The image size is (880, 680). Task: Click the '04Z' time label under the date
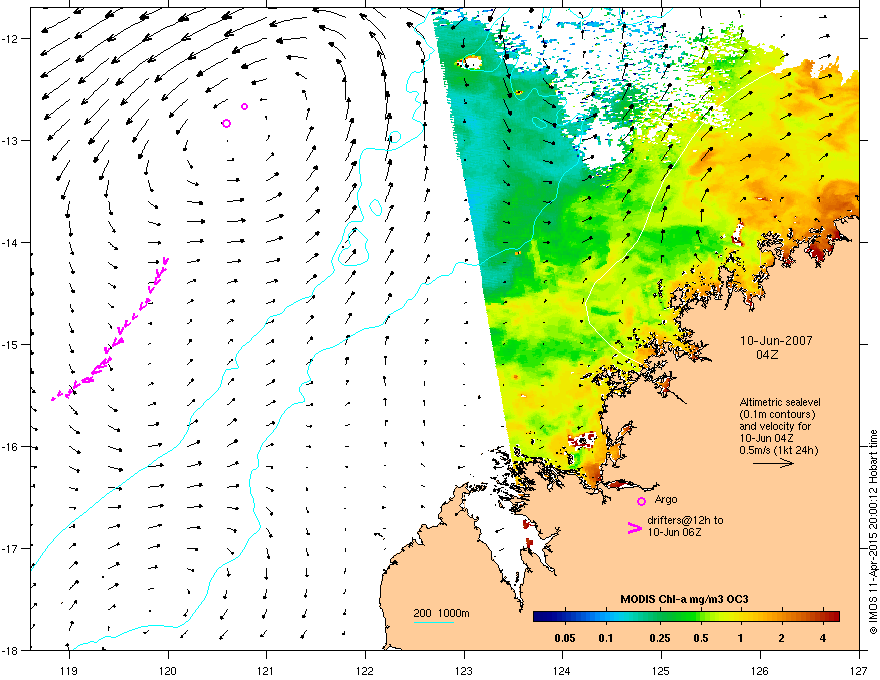767,355
